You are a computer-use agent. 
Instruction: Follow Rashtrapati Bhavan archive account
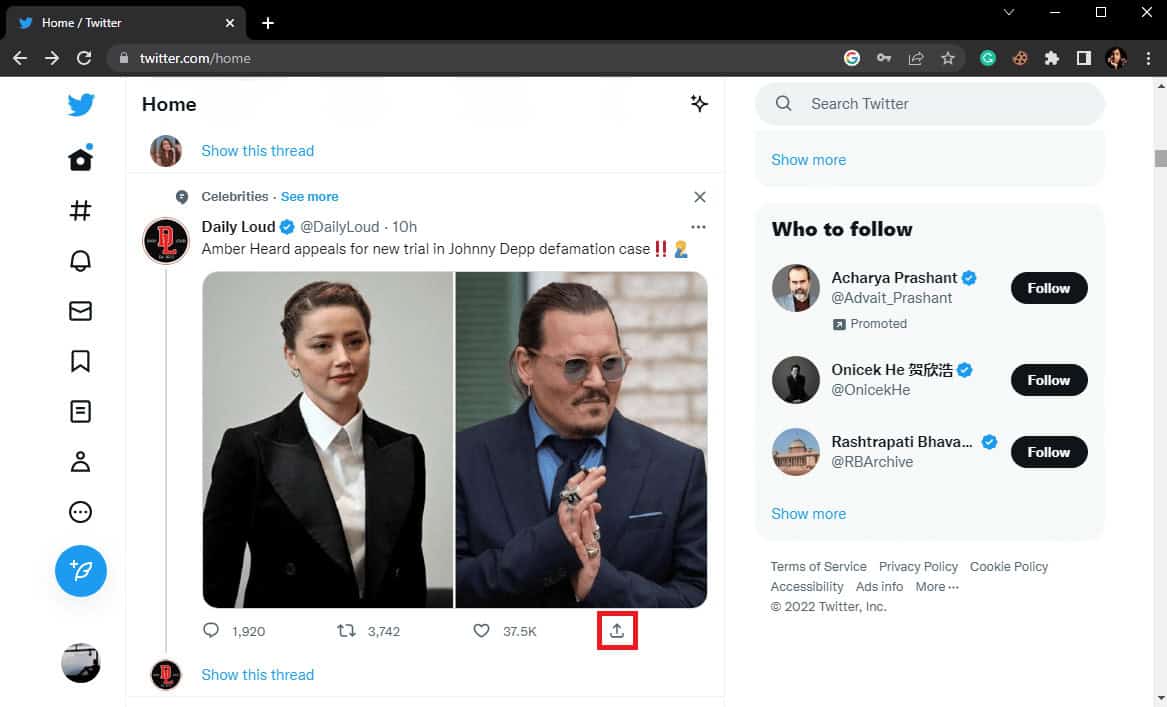click(x=1049, y=452)
